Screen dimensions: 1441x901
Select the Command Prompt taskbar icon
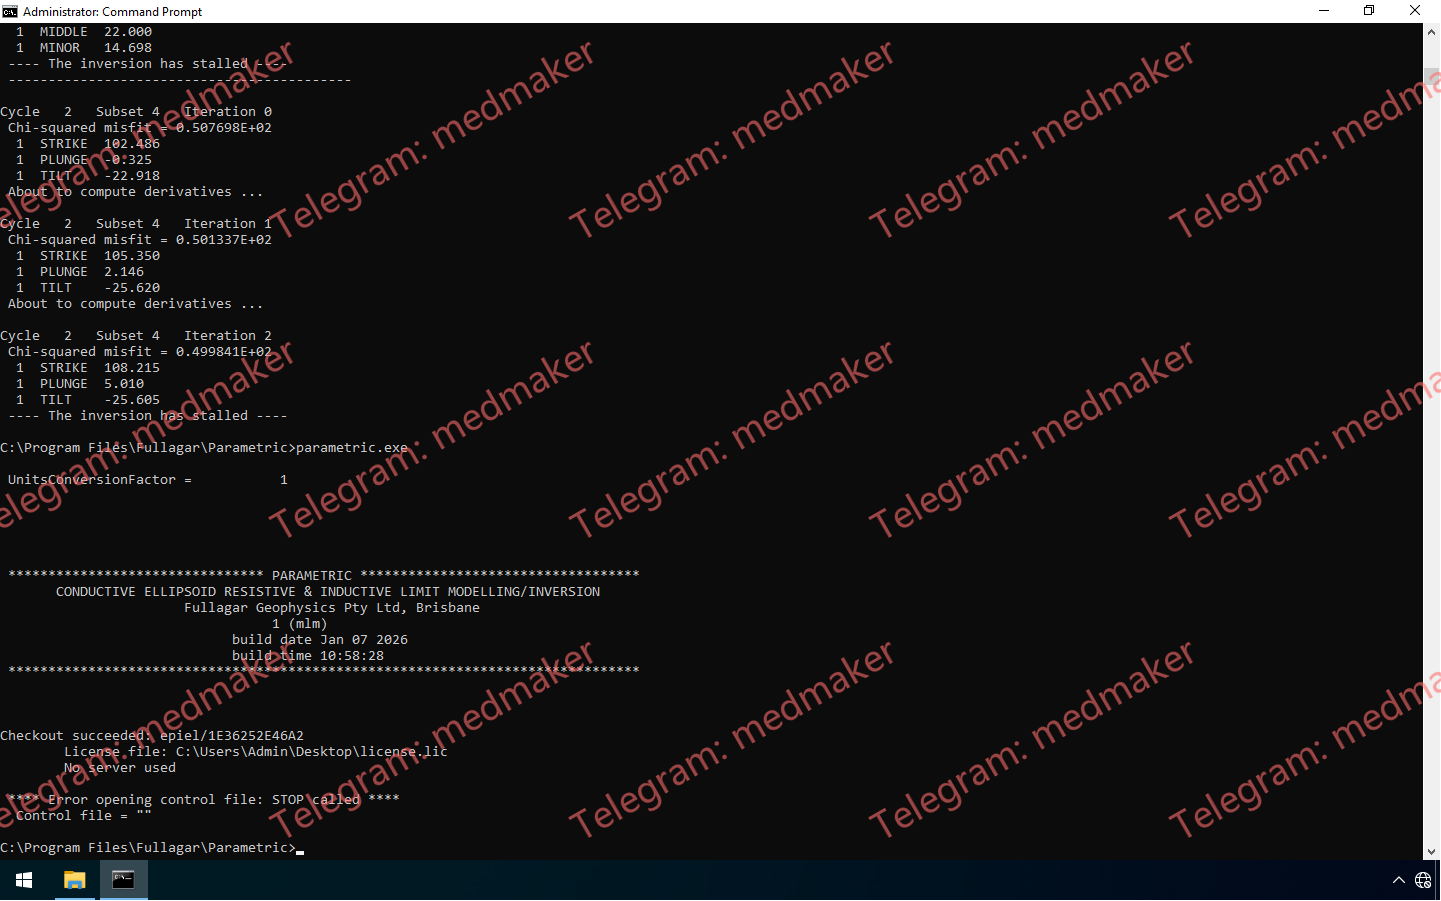[124, 880]
